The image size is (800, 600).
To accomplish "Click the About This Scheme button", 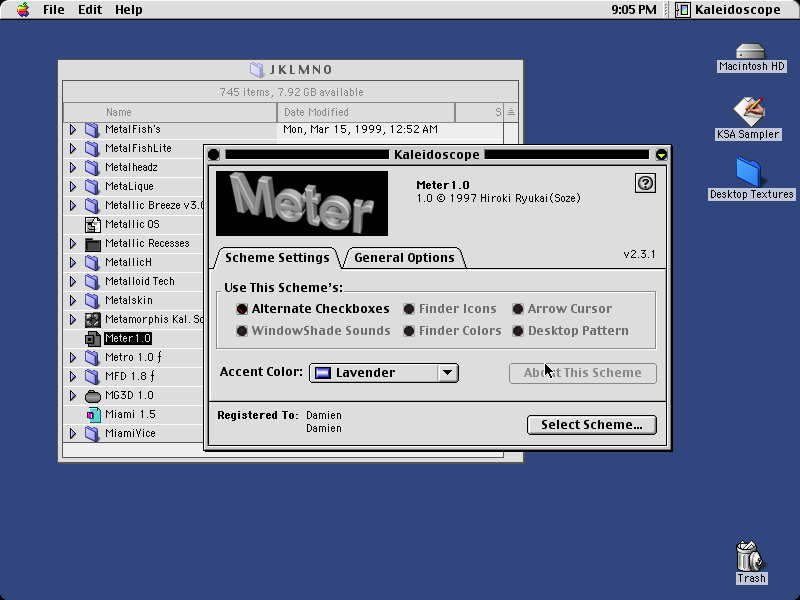I will (583, 373).
